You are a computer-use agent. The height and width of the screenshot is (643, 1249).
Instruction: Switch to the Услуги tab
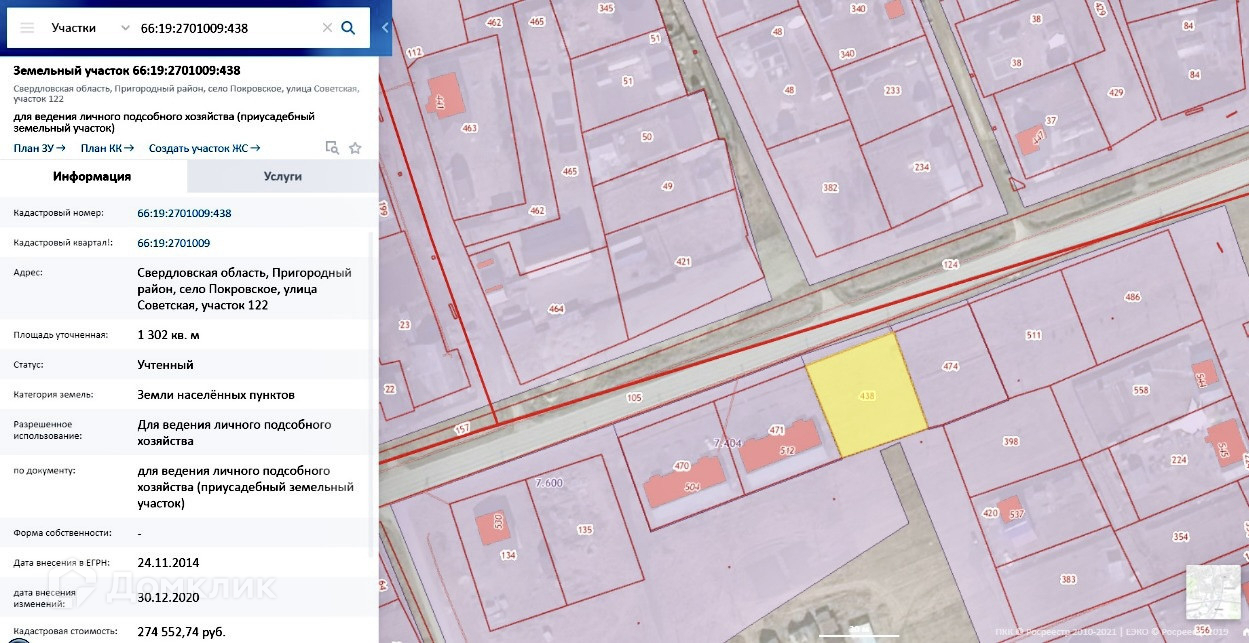283,176
